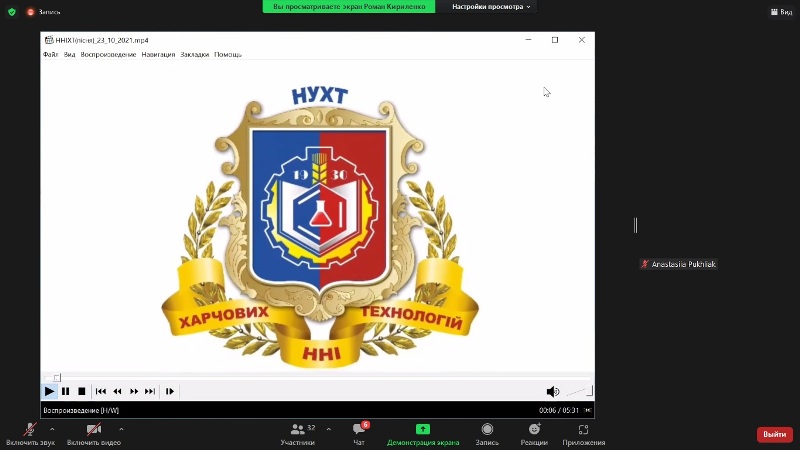Screen dimensions: 800x450
Task: Click the red Выйти leave button
Action: (x=774, y=434)
